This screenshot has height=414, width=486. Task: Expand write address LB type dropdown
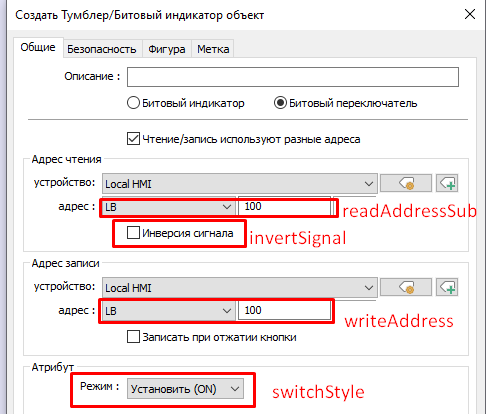tap(168, 311)
